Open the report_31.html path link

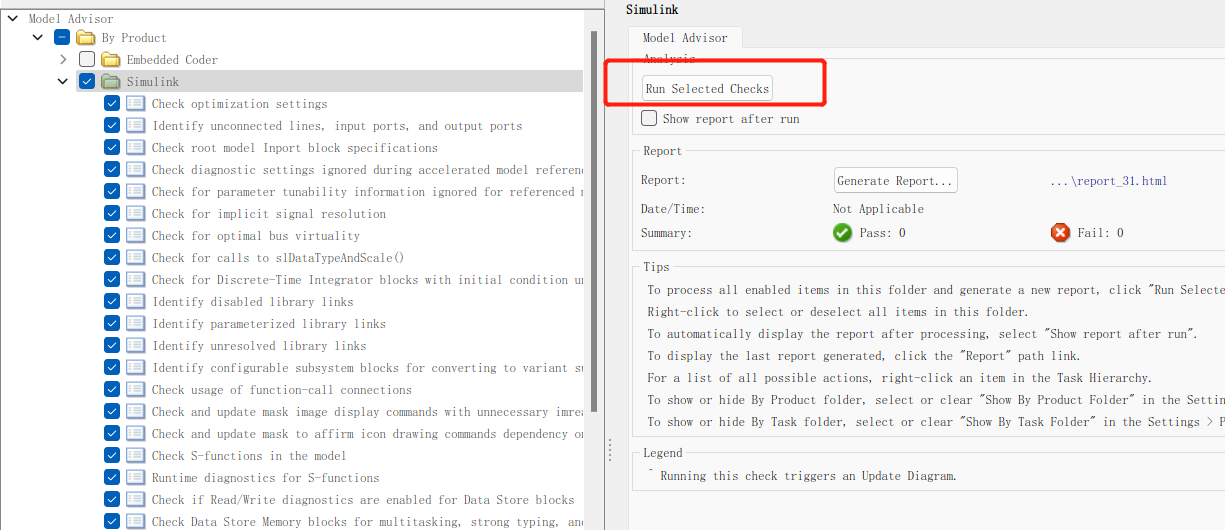click(1108, 182)
